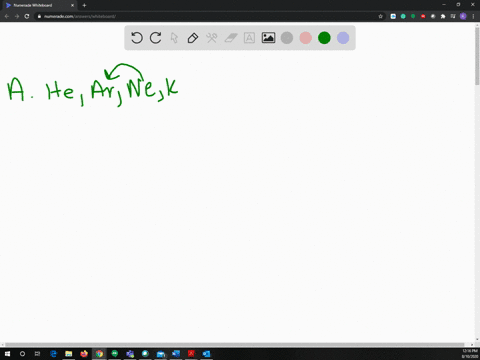Open the Windows Start menu
The width and height of the screenshot is (480, 360).
pos(7,354)
